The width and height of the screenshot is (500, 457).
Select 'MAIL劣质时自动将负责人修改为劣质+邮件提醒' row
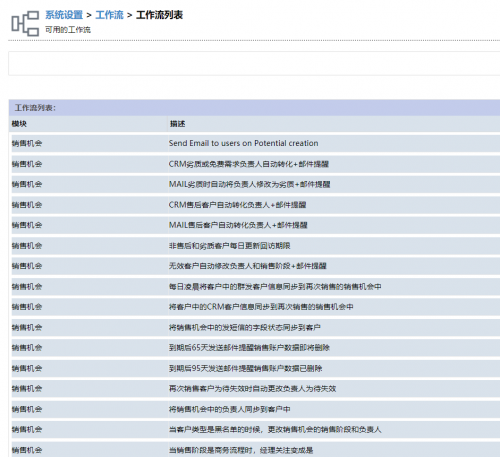(256, 184)
